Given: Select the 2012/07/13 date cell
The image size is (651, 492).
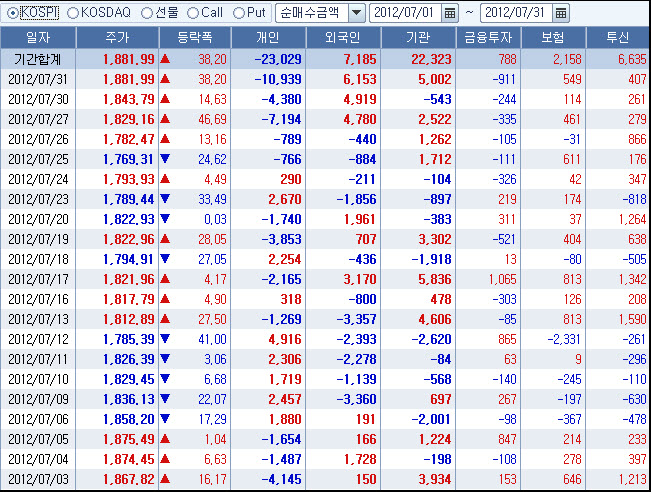Looking at the screenshot, I should 38,319.
